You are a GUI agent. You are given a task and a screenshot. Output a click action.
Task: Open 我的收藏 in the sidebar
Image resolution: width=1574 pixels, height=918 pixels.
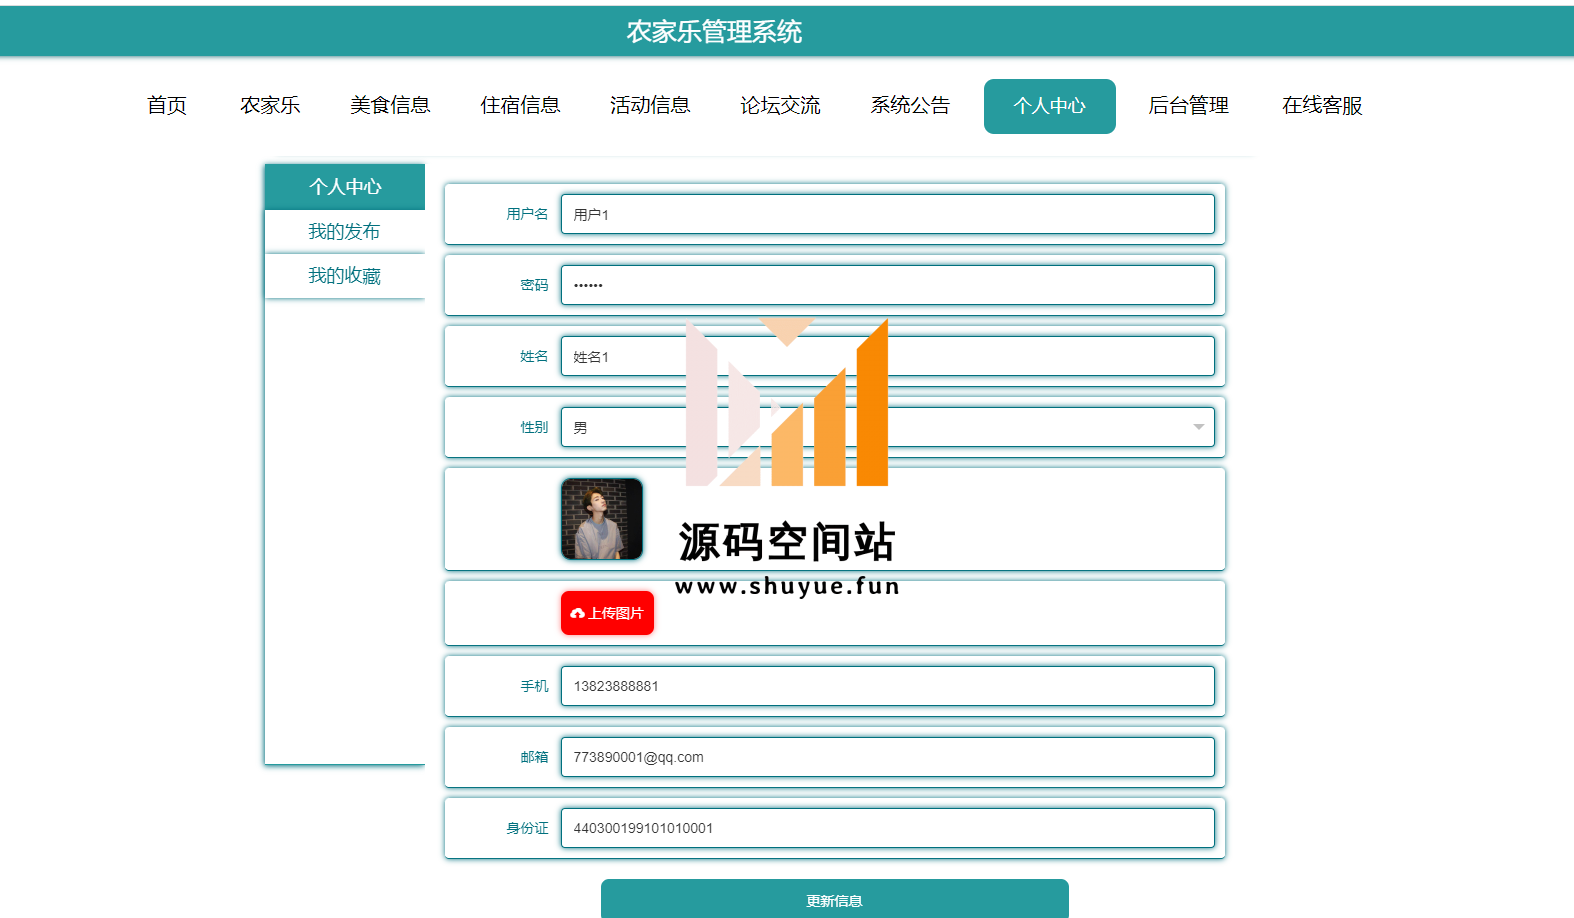click(345, 276)
